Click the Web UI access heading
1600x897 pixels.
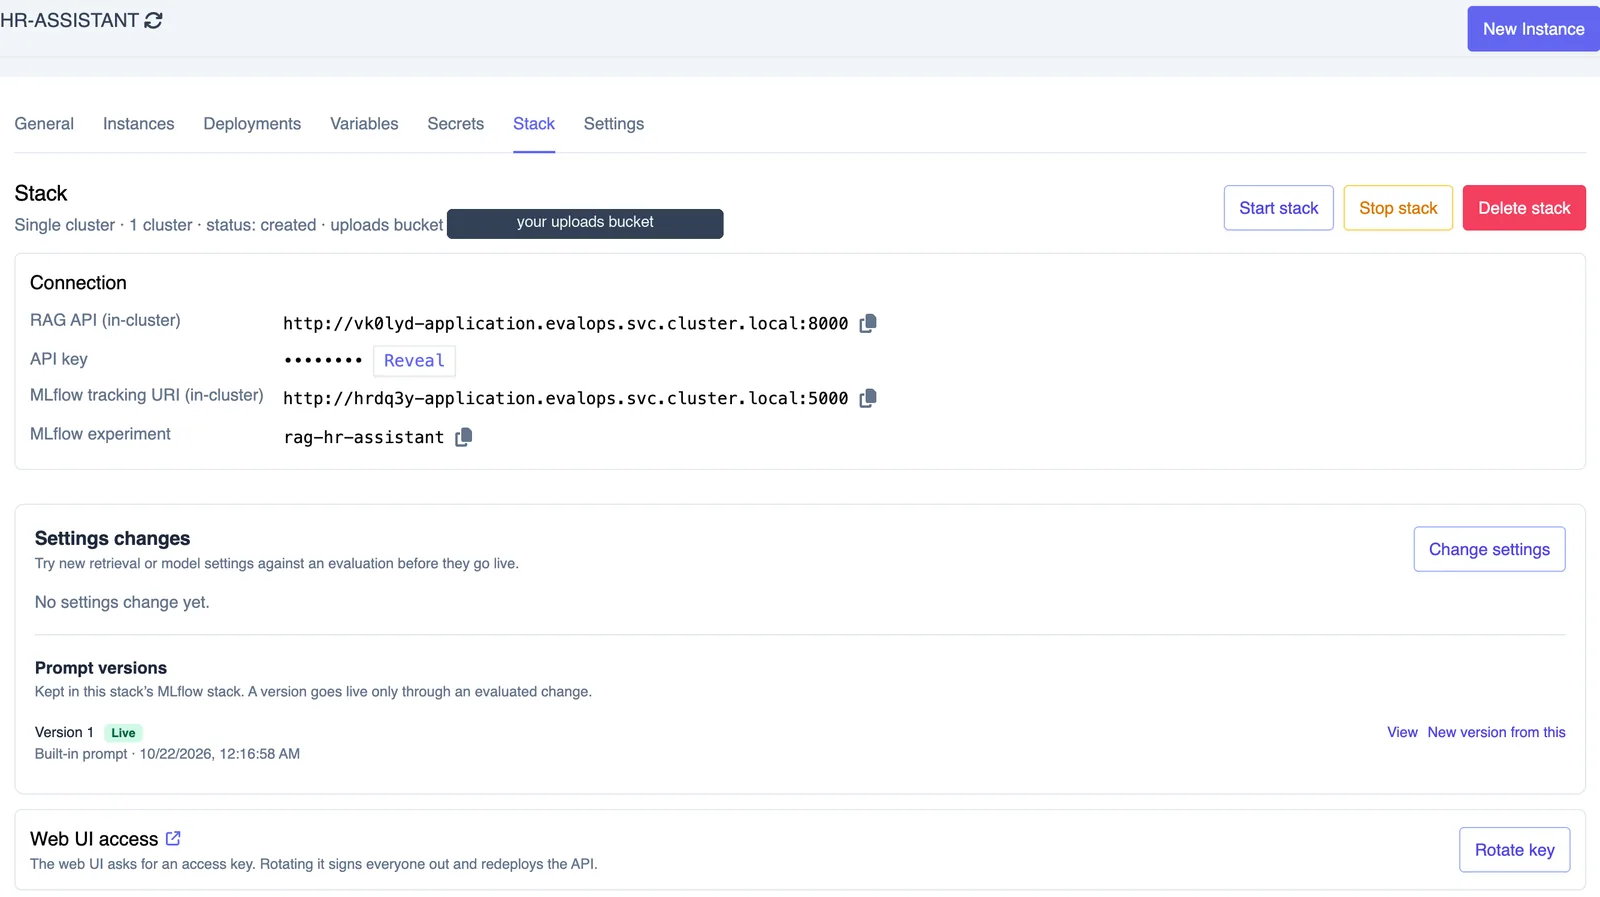pos(94,839)
